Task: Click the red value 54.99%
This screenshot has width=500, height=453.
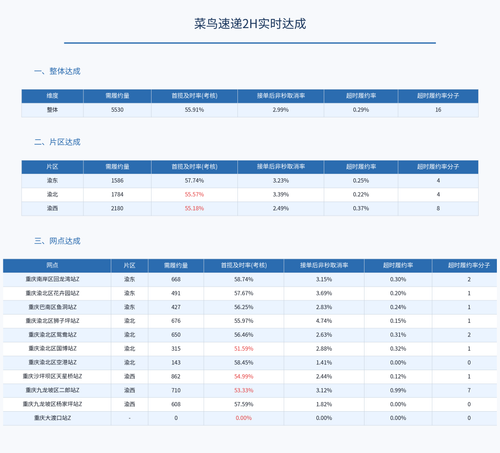Action: 244,376
